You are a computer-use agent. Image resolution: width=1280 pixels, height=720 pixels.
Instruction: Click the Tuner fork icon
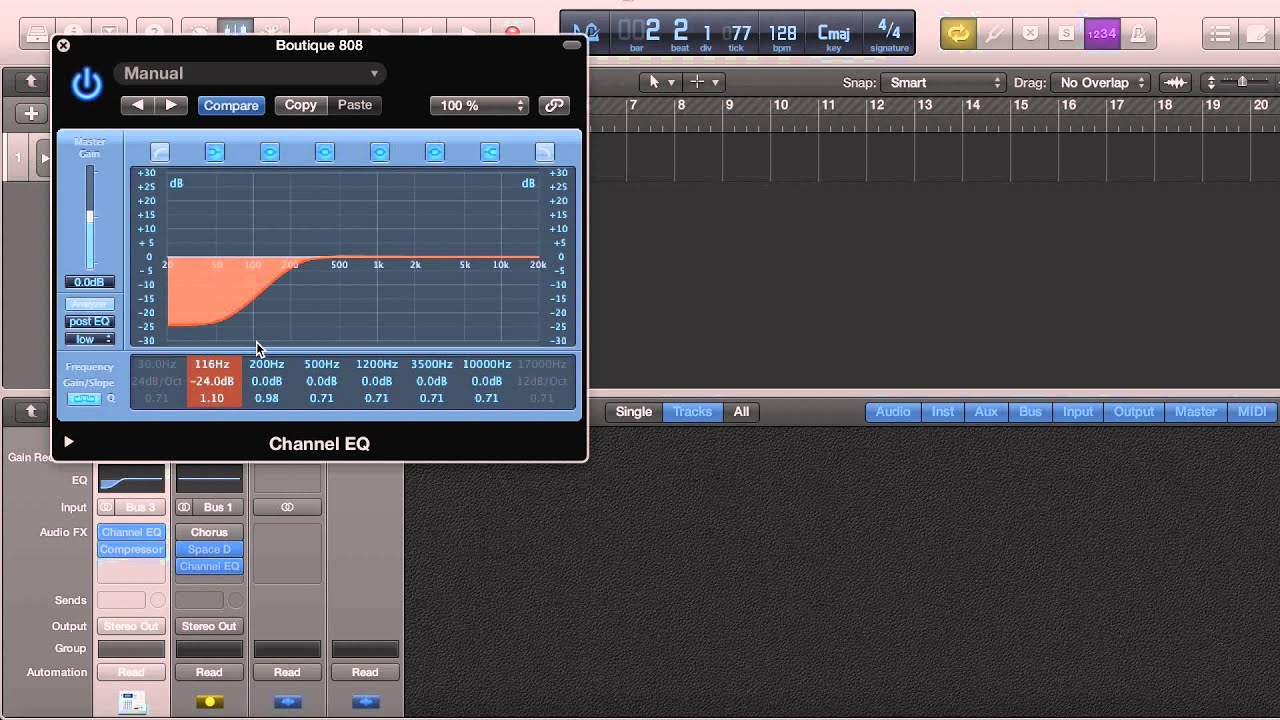coord(994,34)
